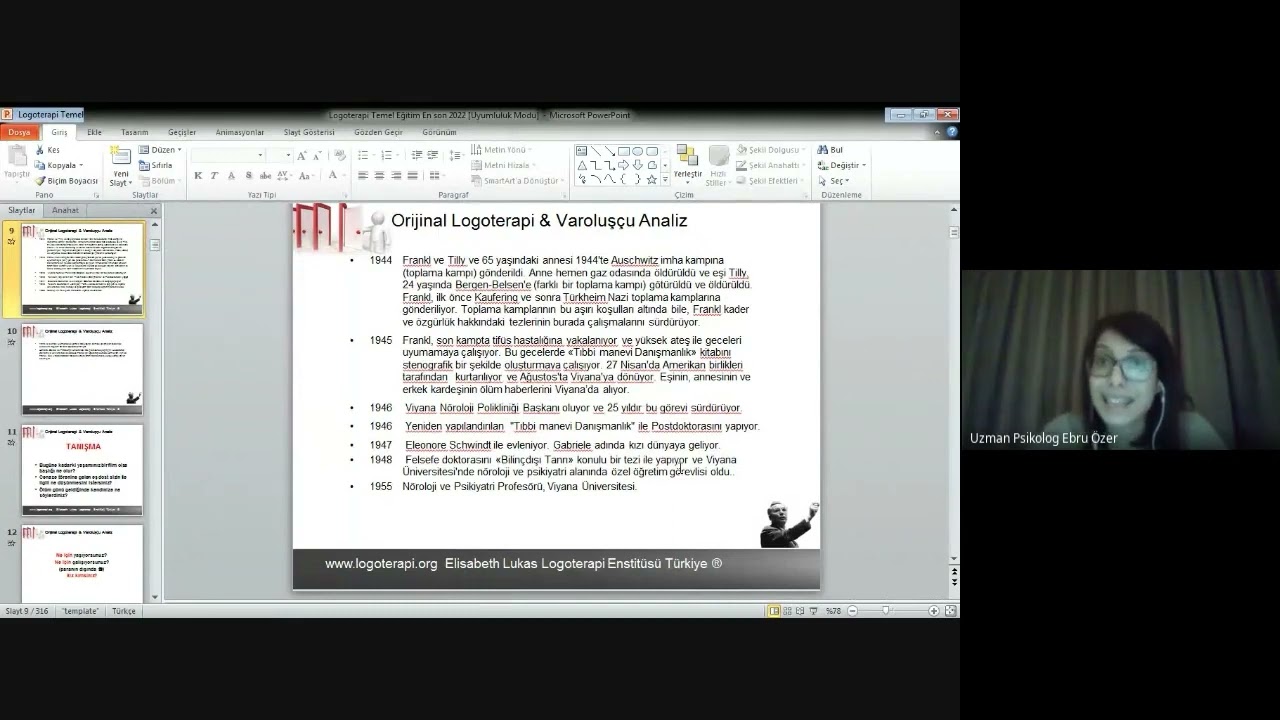Open the Yerleştir arrange dropdown
Screen dimensions: 1280x720
point(688,166)
